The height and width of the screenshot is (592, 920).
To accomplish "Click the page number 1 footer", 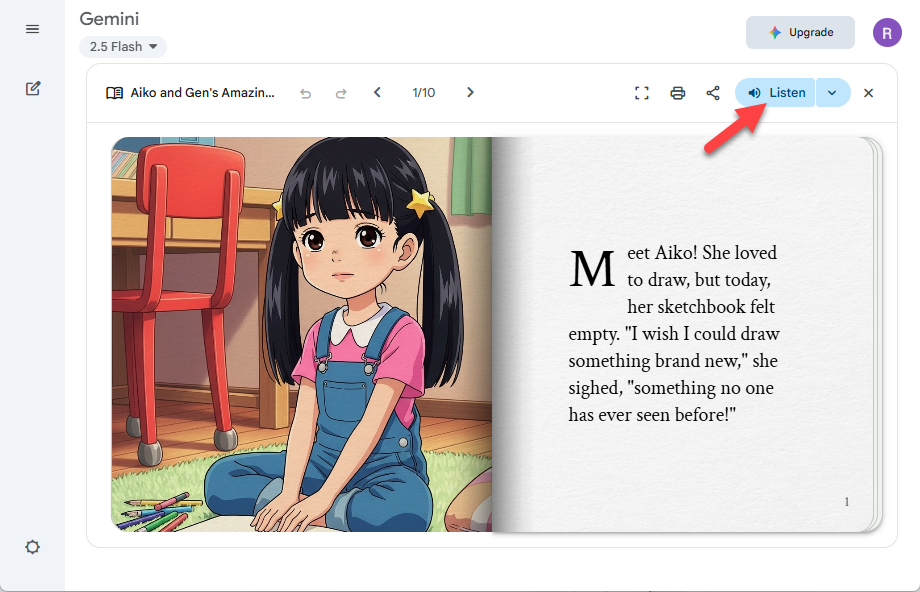I will tap(847, 502).
